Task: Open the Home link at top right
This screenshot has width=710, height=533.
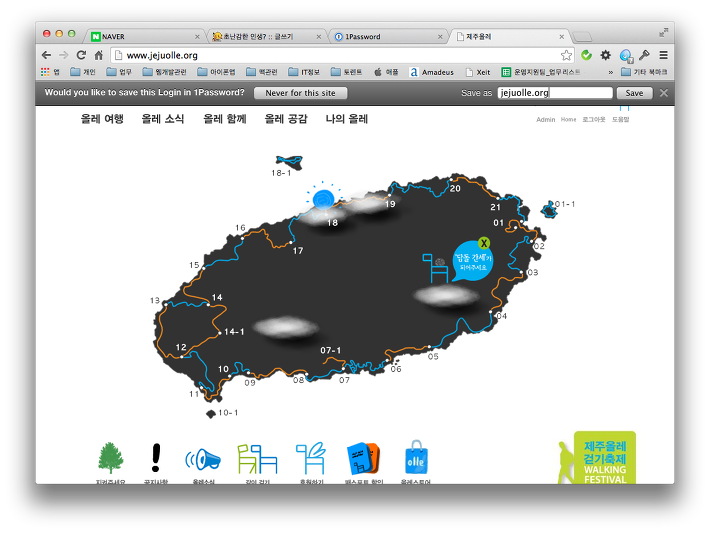Action: (568, 120)
